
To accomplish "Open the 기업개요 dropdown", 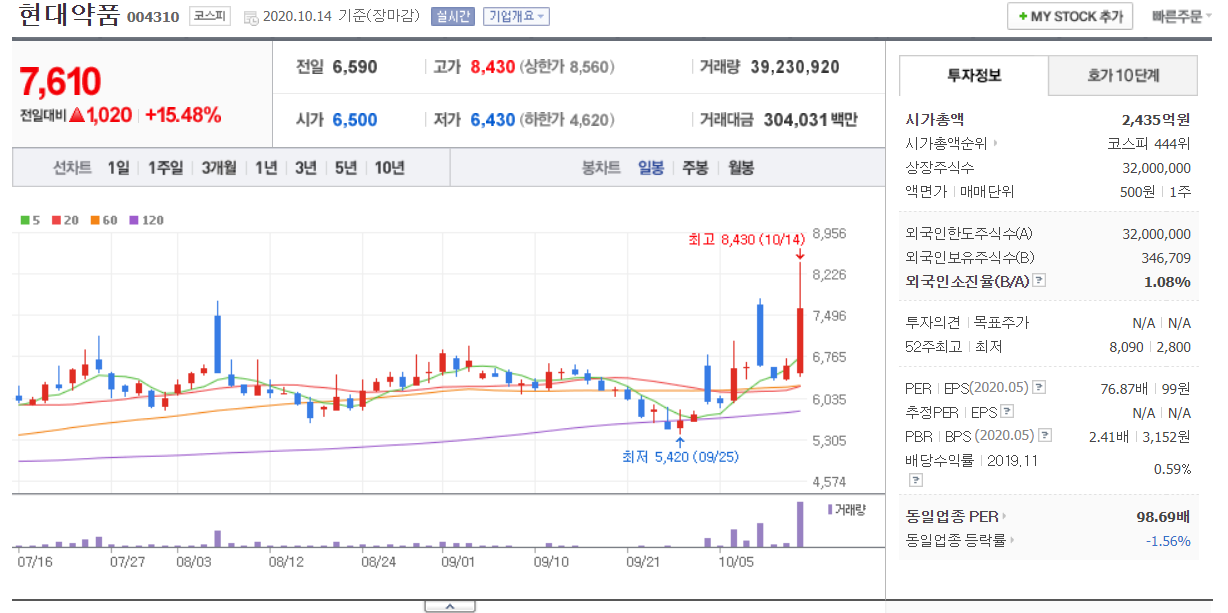I will click(515, 17).
